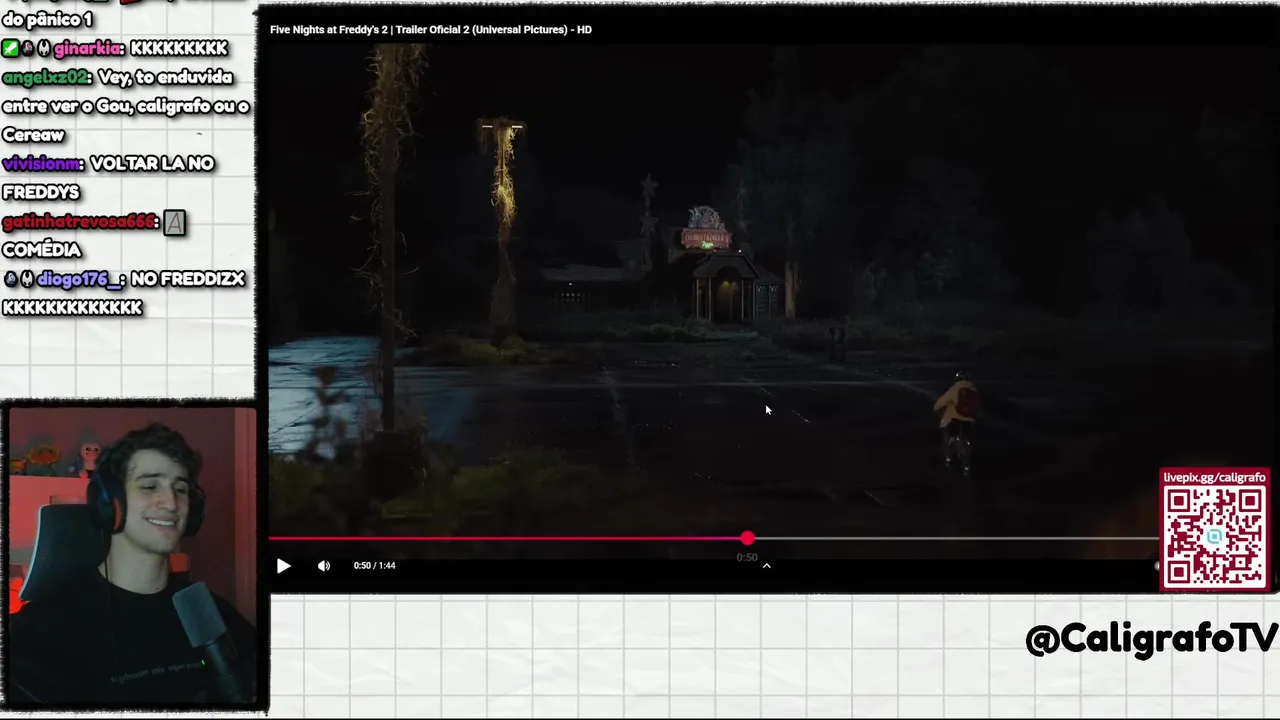This screenshot has height=720, width=1280.
Task: Click the 'NO FREDDIZX' chat message
Action: coord(188,279)
